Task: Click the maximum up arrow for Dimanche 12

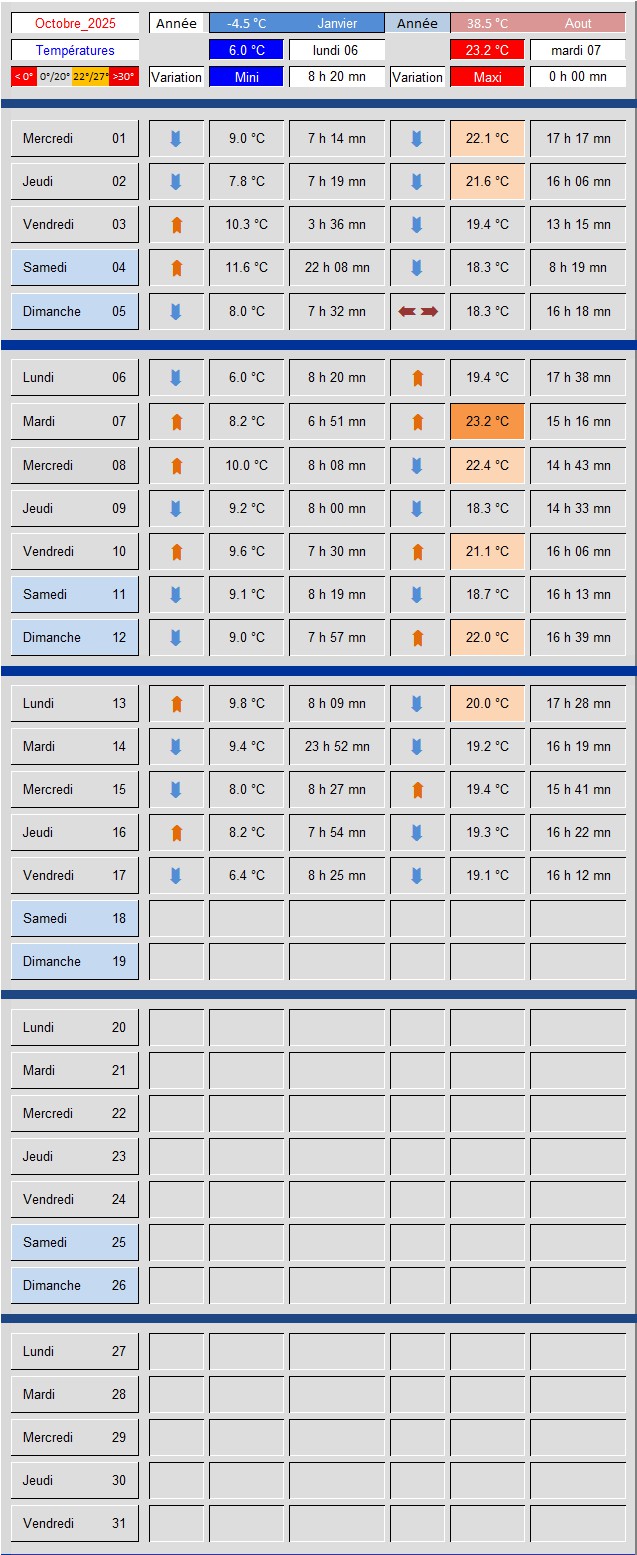Action: pyautogui.click(x=417, y=638)
